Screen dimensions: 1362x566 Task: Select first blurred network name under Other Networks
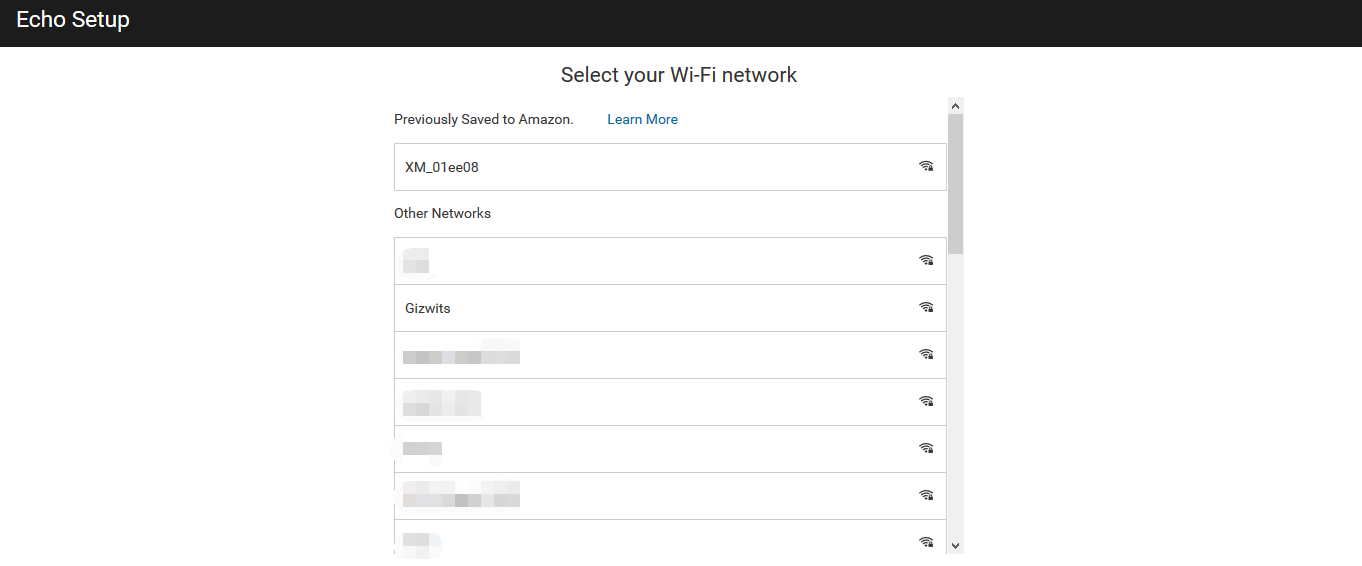tap(416, 261)
